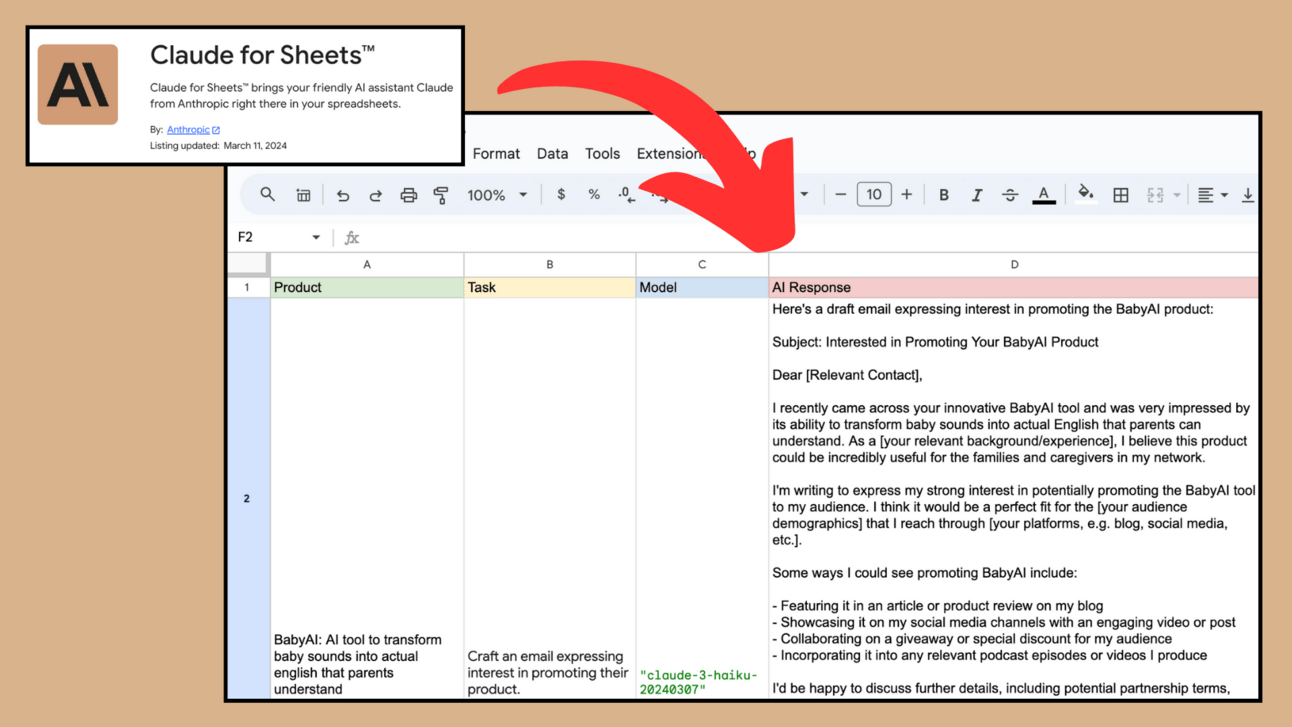
Task: Select column A header
Action: point(367,265)
